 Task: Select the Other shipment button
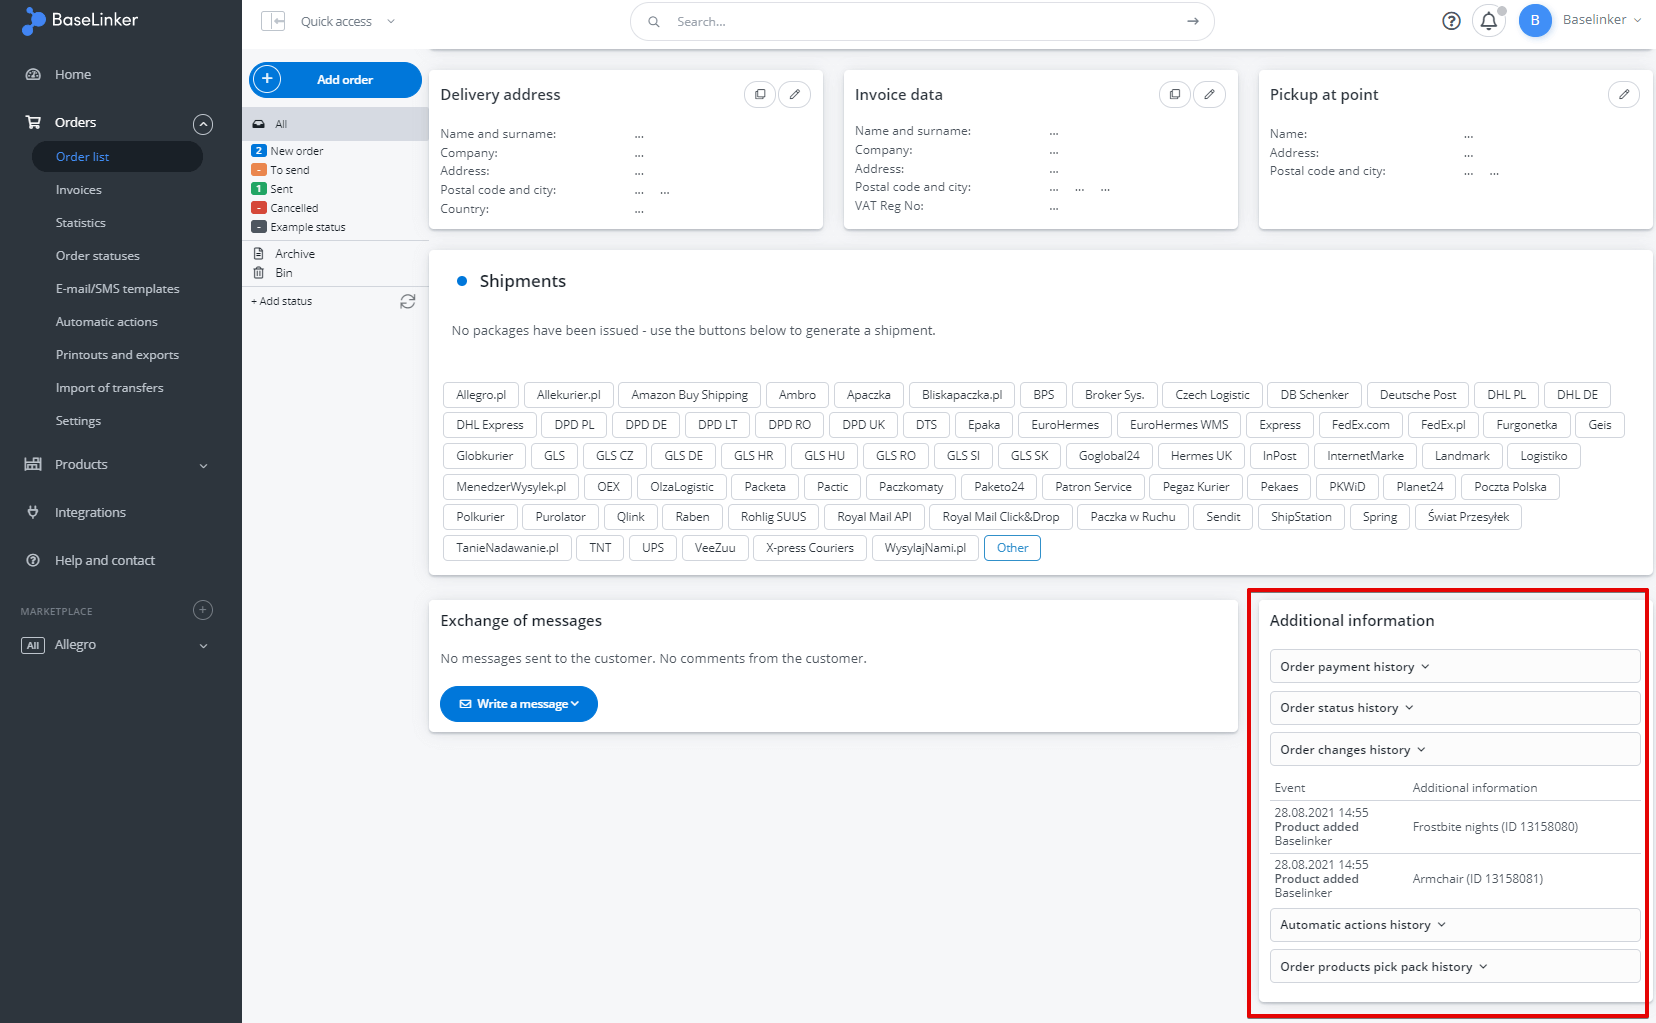tap(1012, 548)
